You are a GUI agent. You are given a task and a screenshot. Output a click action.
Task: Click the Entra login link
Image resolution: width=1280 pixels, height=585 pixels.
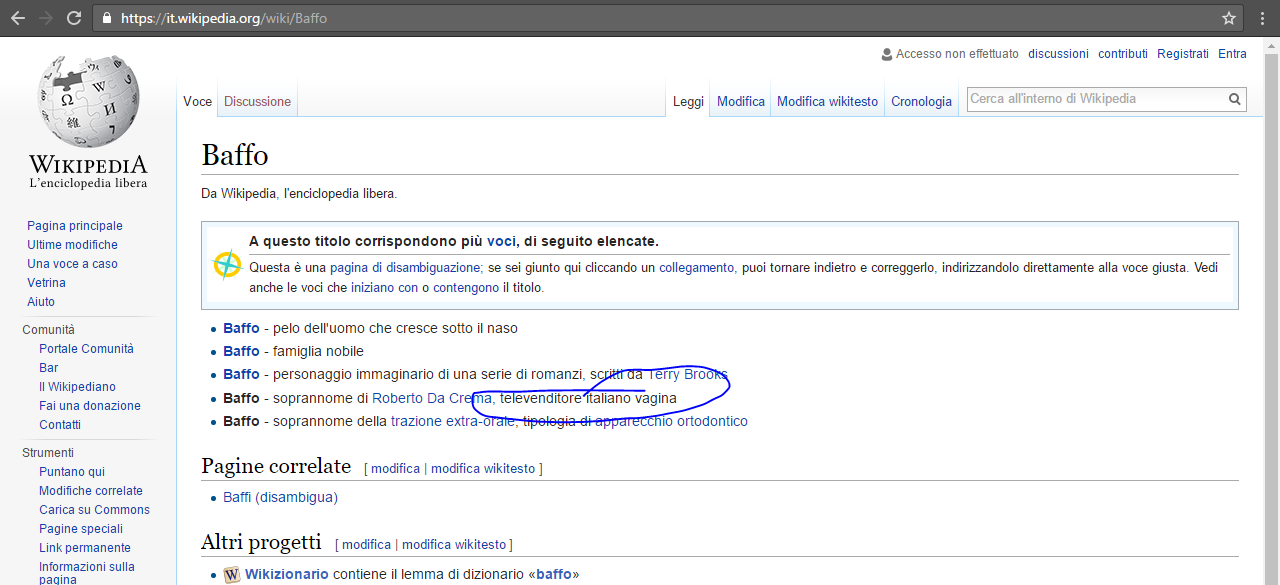point(1232,54)
